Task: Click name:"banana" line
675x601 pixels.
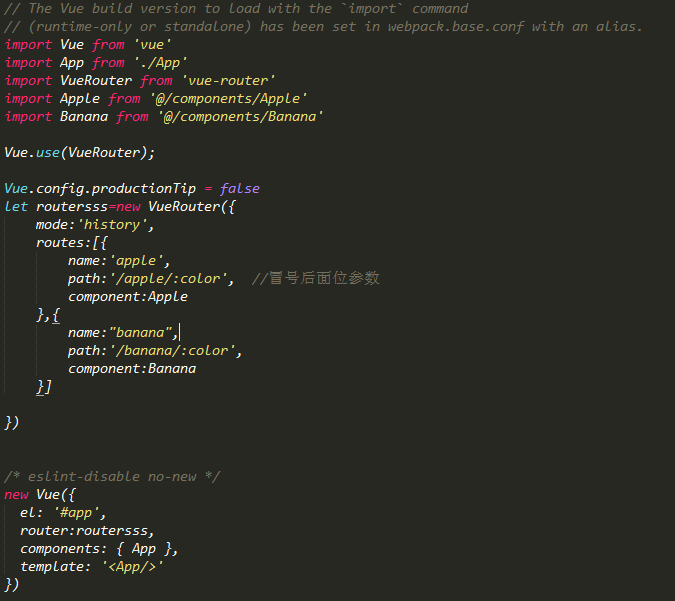Action: (123, 333)
